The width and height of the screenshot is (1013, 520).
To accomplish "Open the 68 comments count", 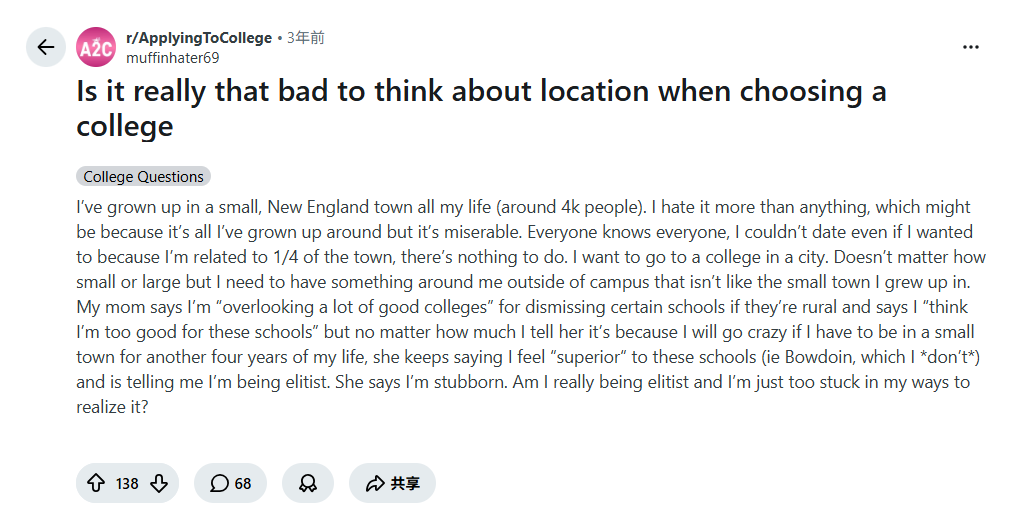I will [243, 484].
